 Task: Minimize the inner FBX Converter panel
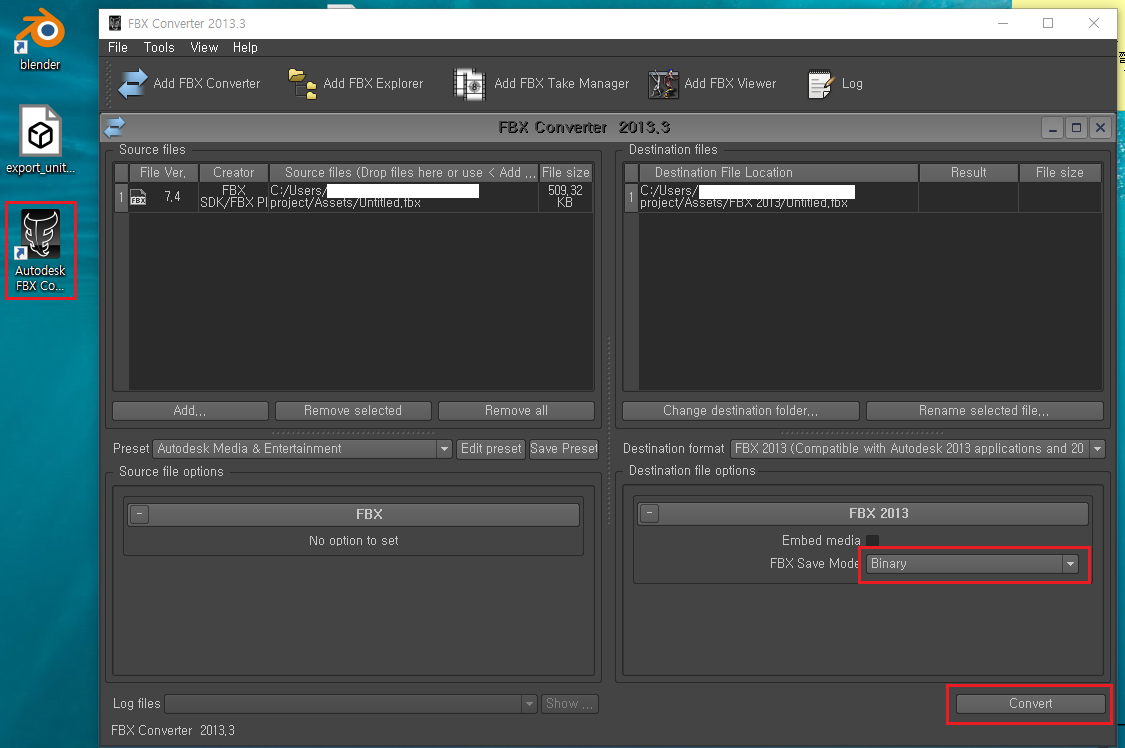click(1053, 128)
